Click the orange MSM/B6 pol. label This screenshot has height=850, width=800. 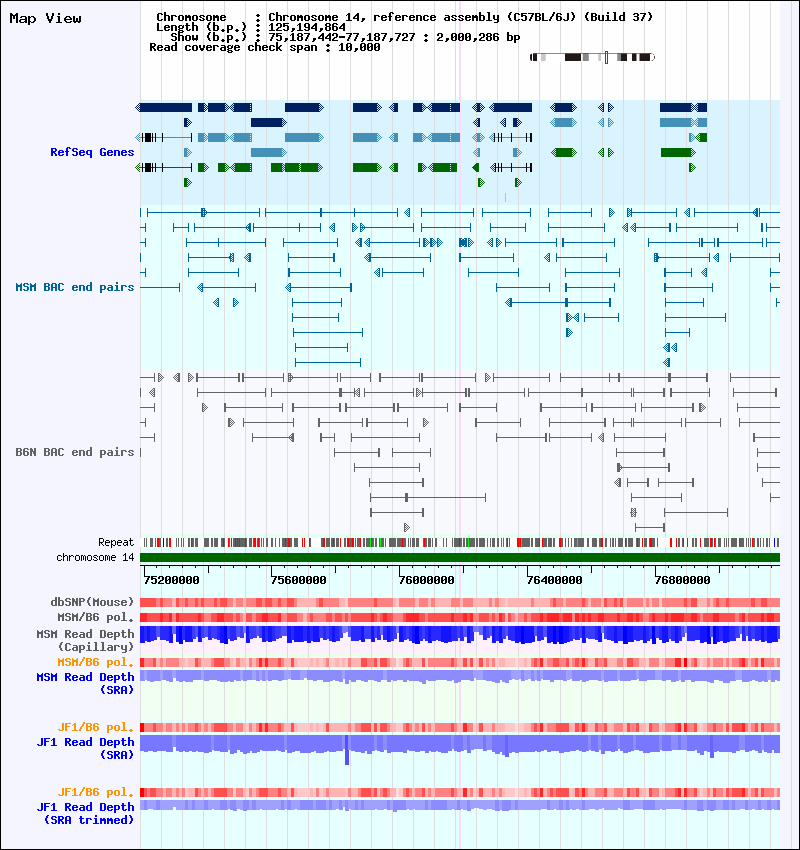click(x=96, y=662)
